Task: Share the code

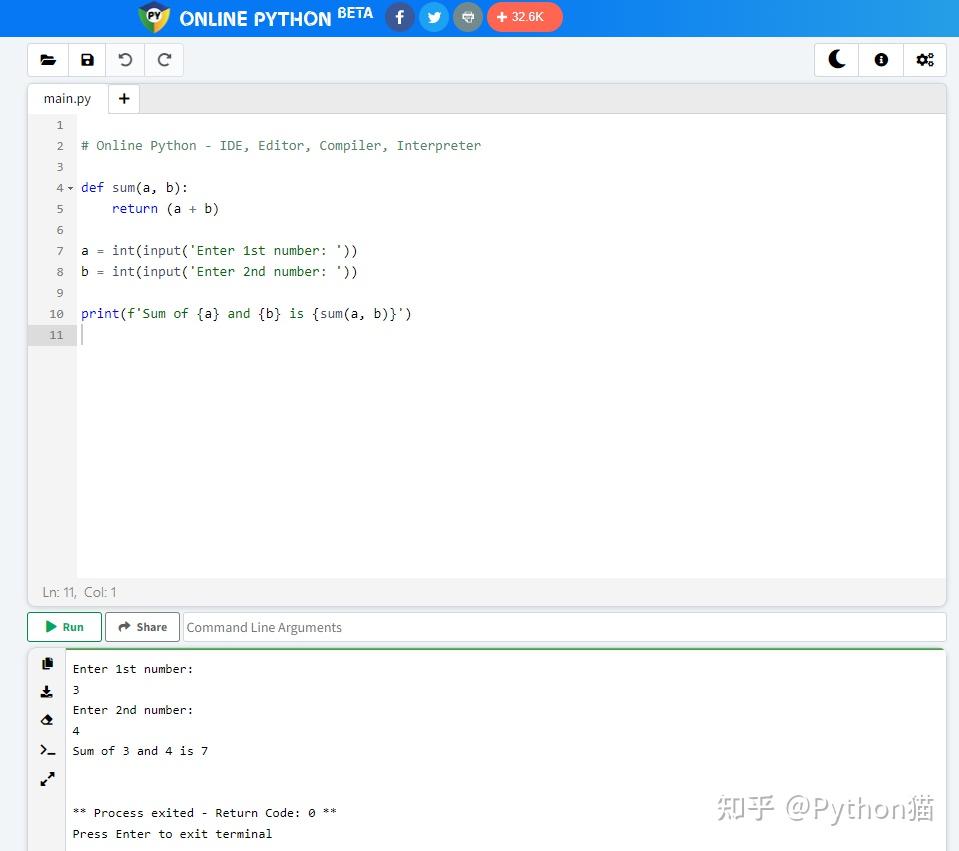Action: pos(141,627)
